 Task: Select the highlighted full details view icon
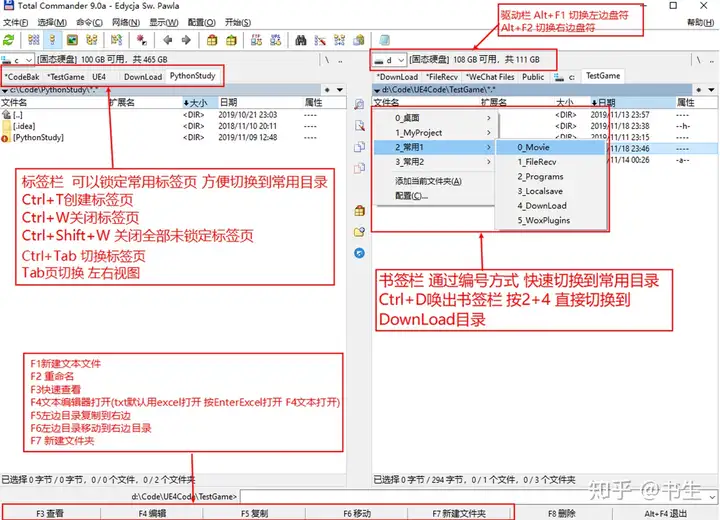53,40
